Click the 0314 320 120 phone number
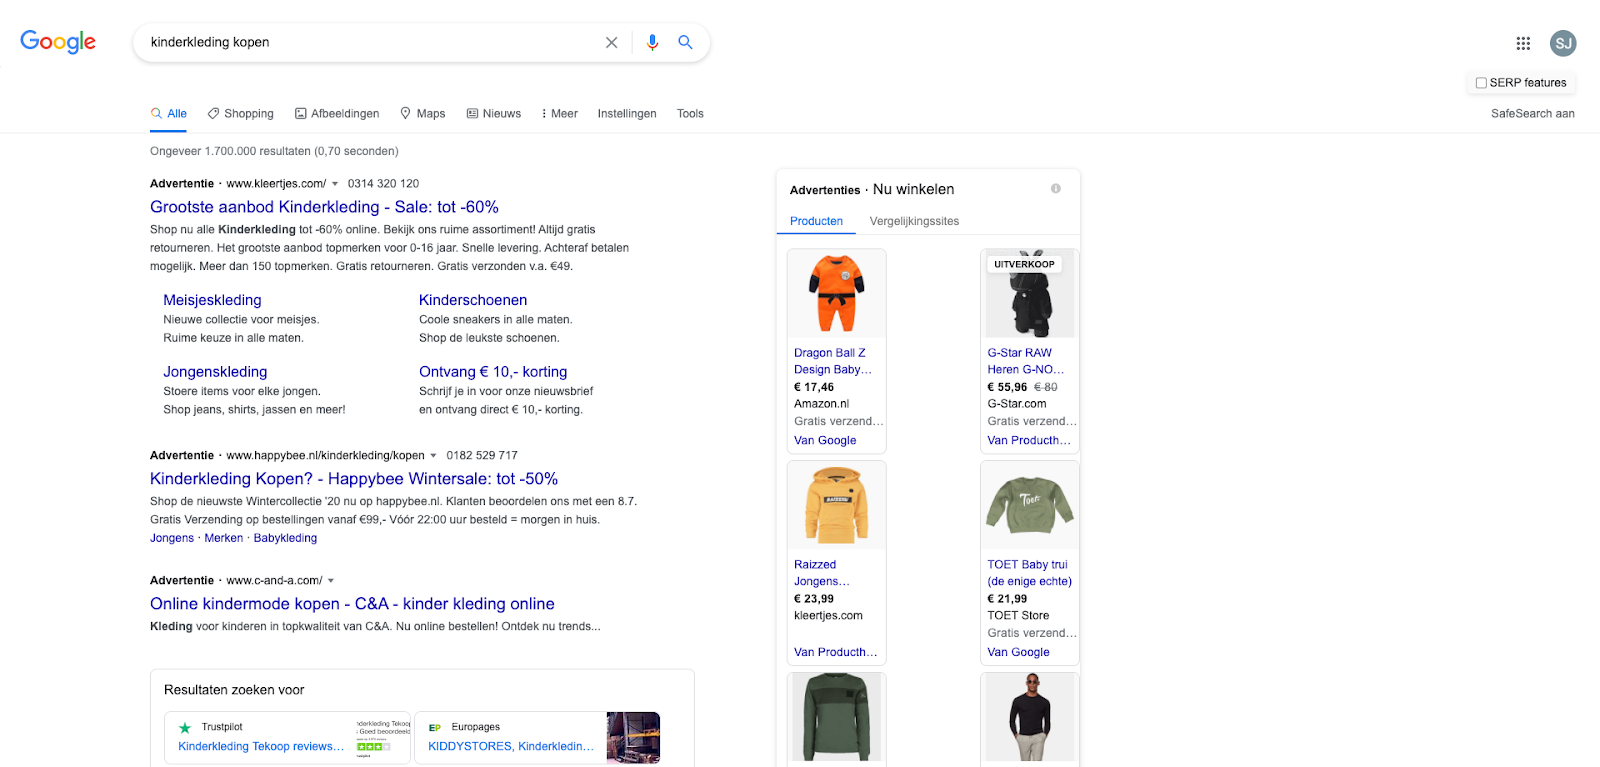The image size is (1600, 767). tap(383, 184)
